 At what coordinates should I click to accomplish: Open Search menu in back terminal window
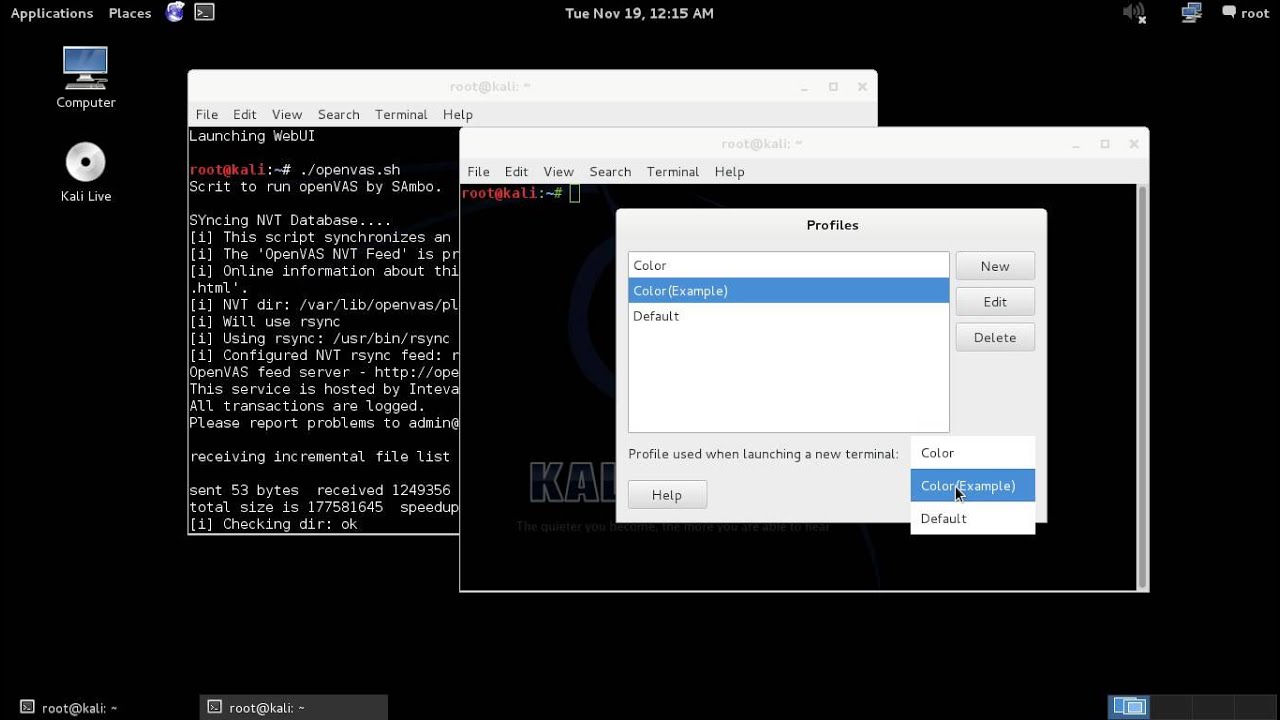(338, 114)
